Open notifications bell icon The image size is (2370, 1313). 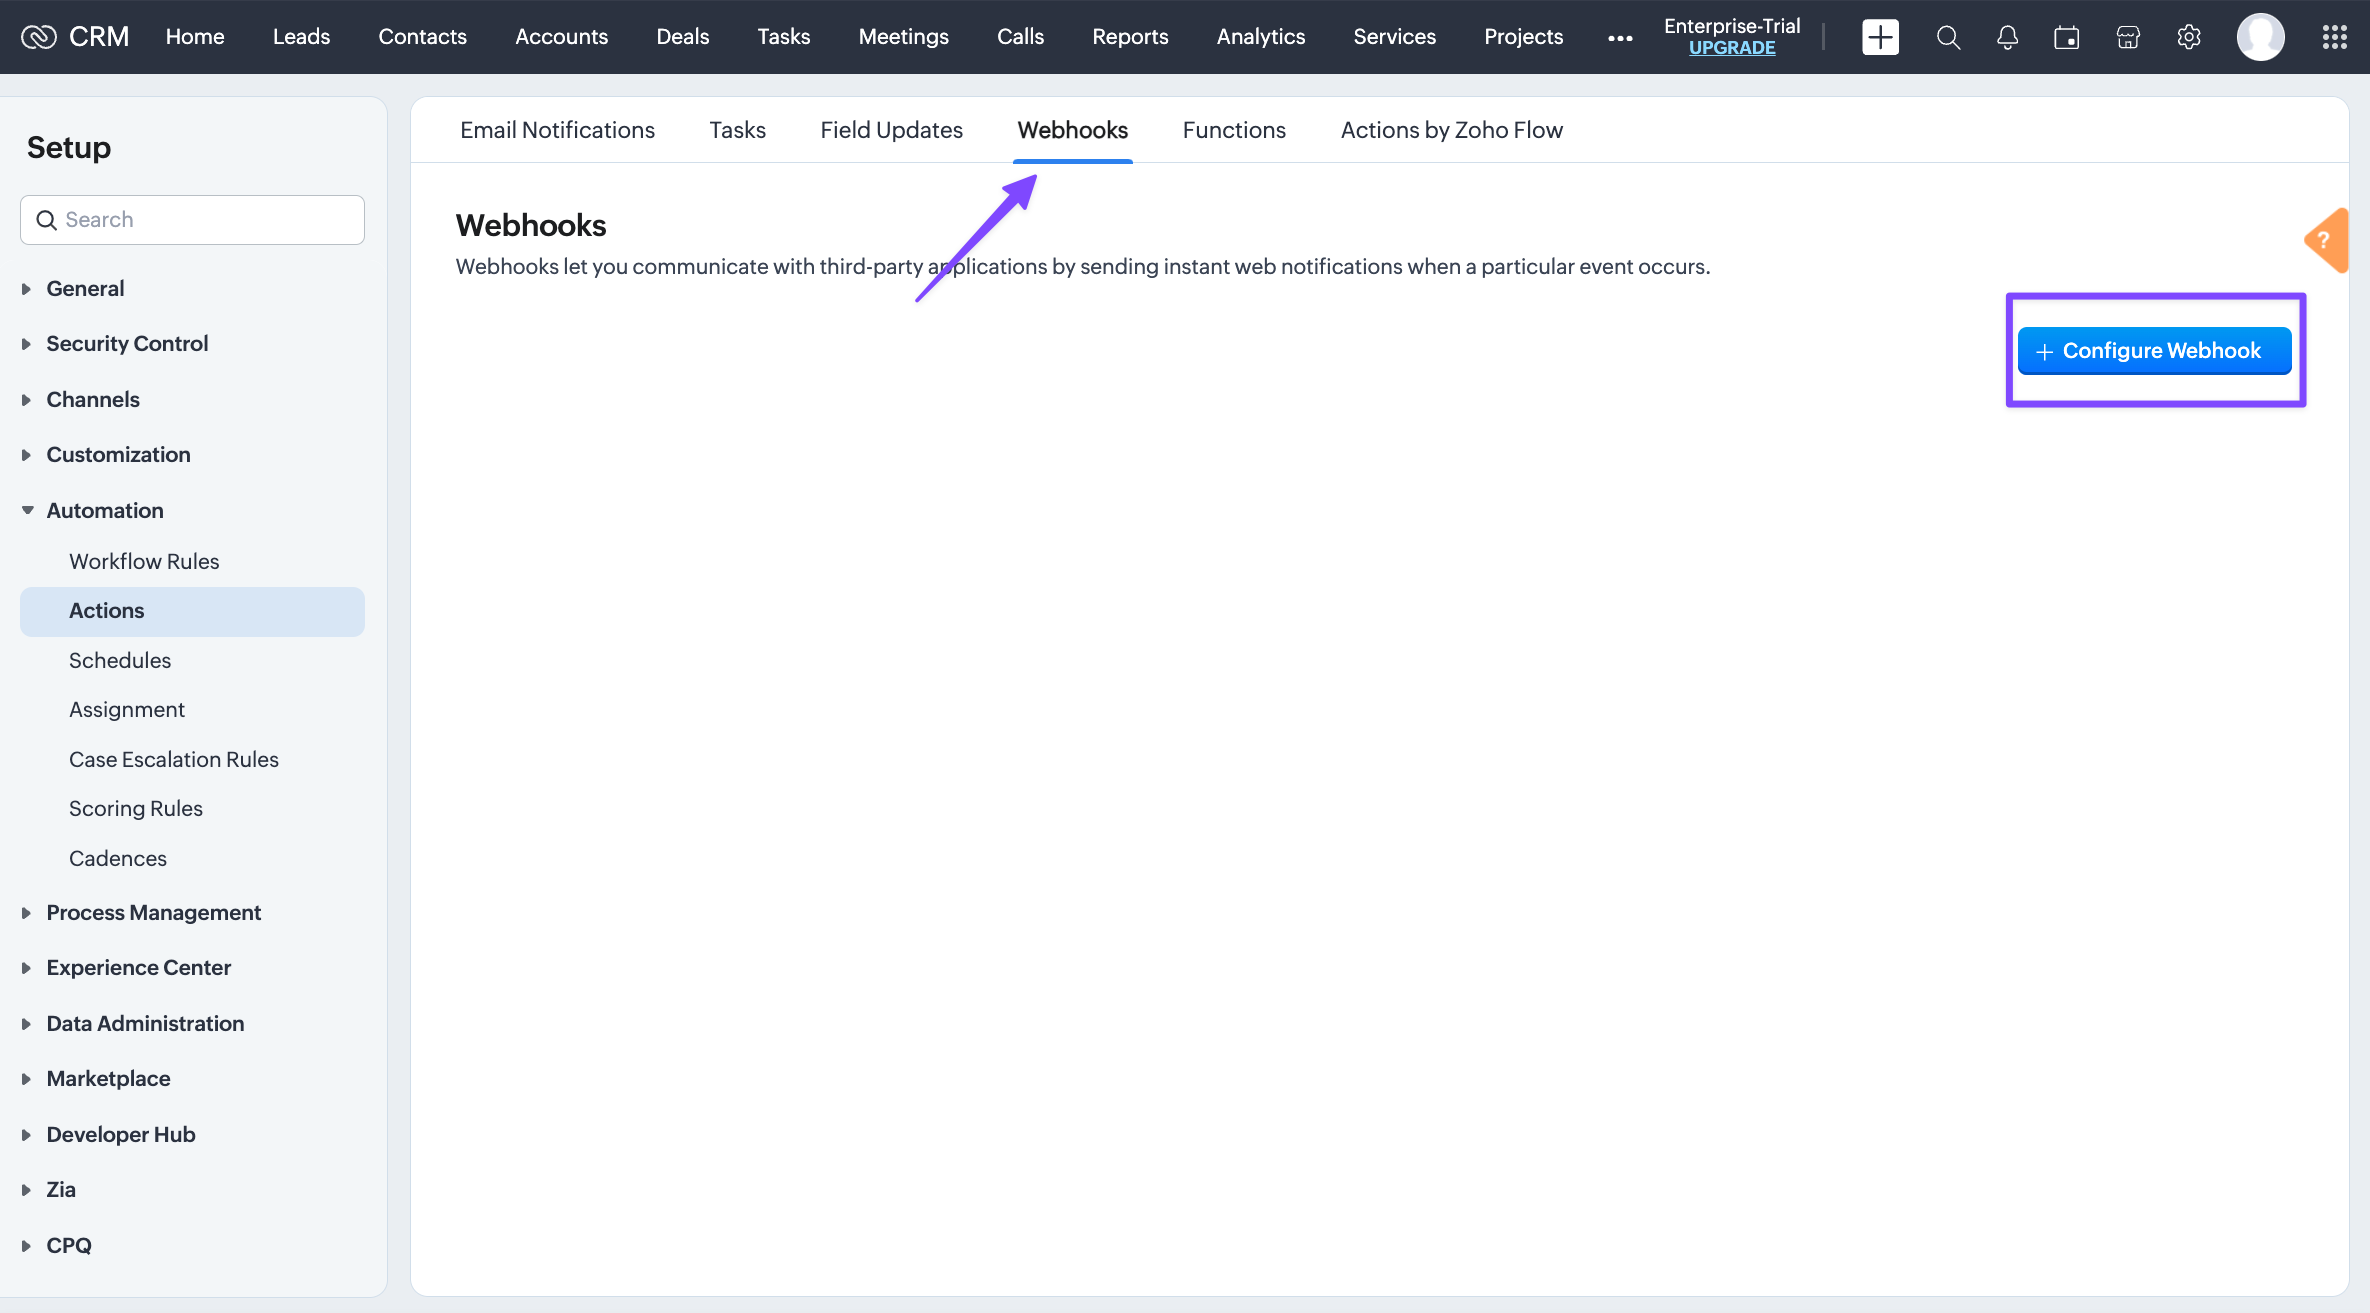(2007, 37)
